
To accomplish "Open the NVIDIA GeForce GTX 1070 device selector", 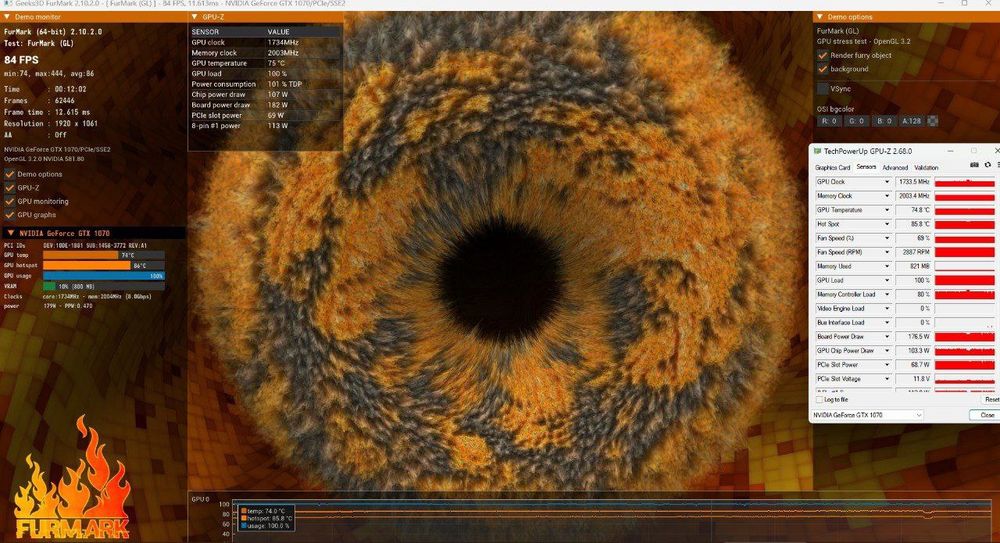I will [x=867, y=415].
